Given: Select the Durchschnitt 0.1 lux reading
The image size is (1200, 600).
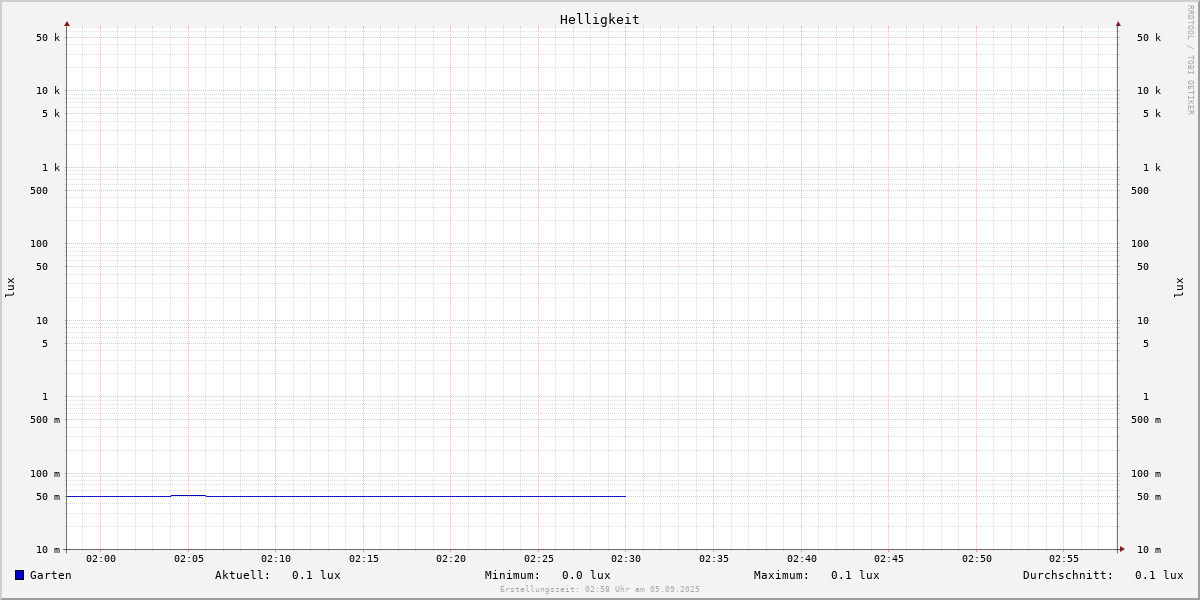Looking at the screenshot, I should click(1103, 575).
